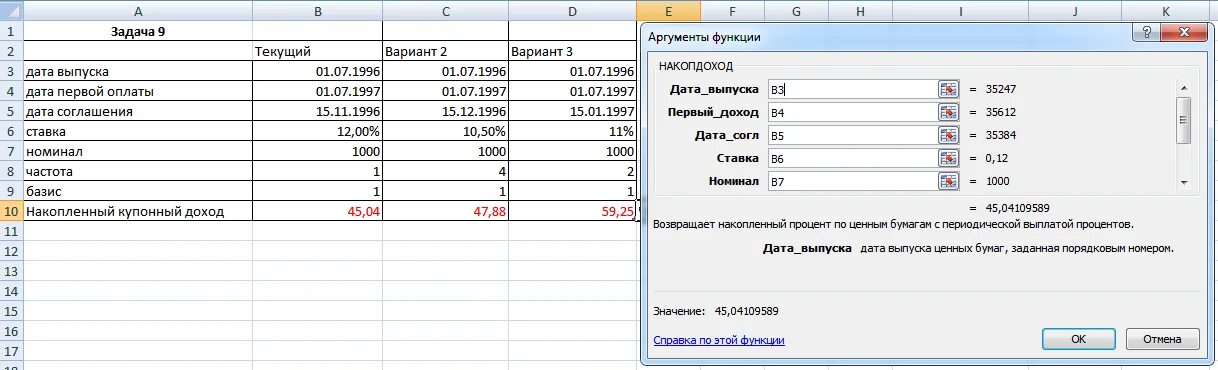Select the Вариант 3 header cell
Image resolution: width=1218 pixels, height=370 pixels.
pos(572,51)
